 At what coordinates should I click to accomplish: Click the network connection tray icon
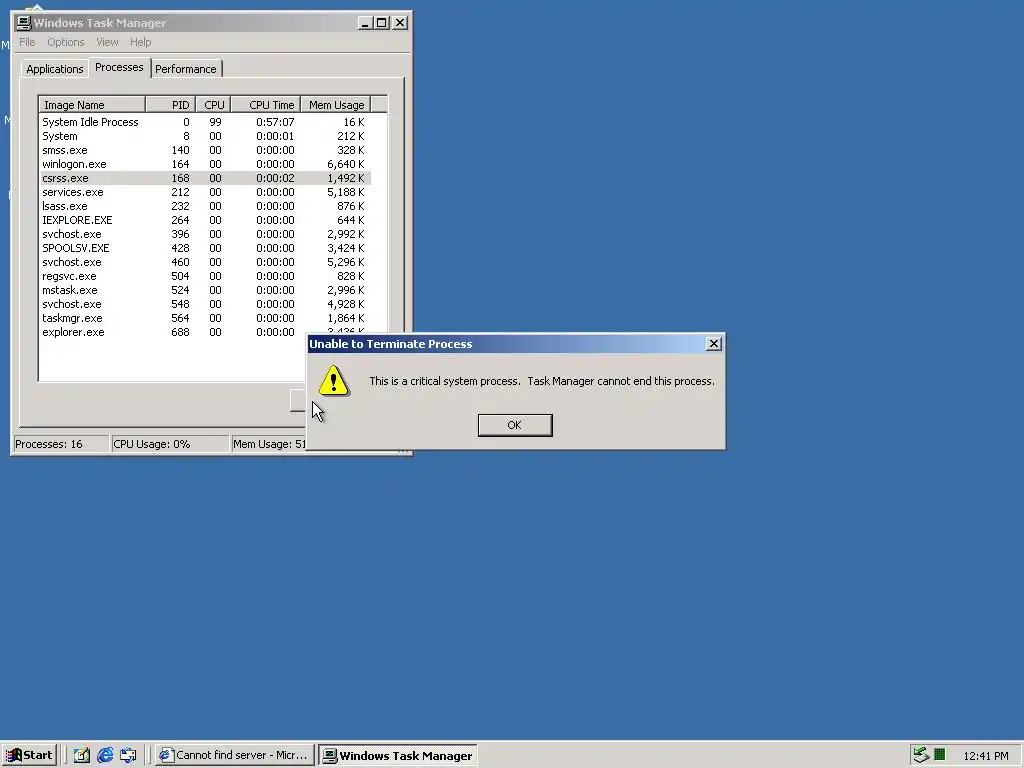pos(921,755)
